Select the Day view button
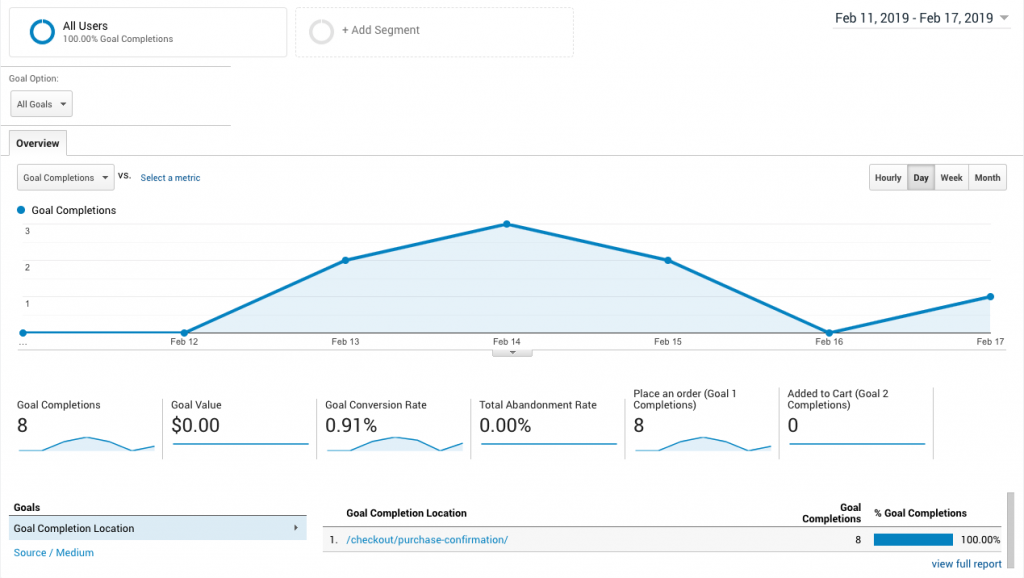The height and width of the screenshot is (578, 1024). (x=921, y=178)
